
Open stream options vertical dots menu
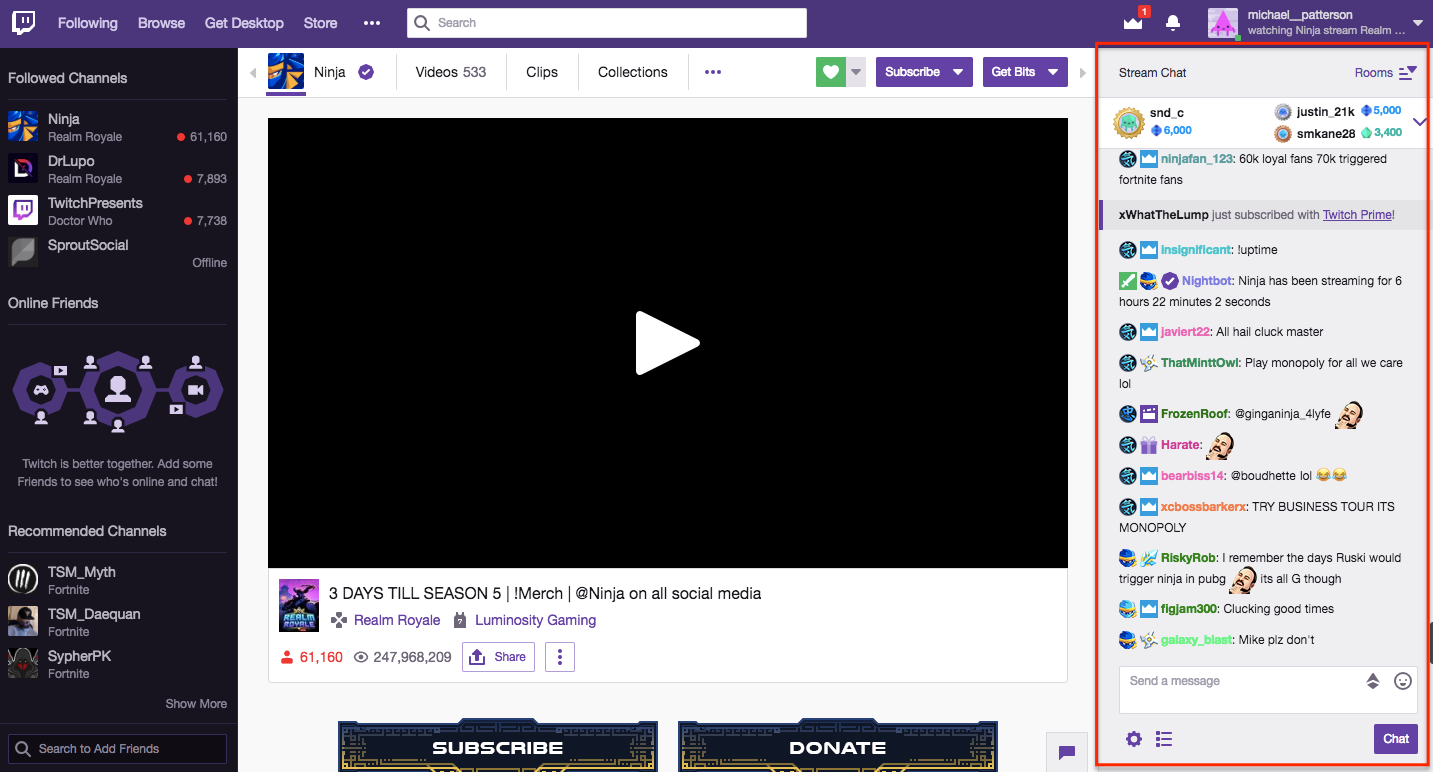point(560,657)
